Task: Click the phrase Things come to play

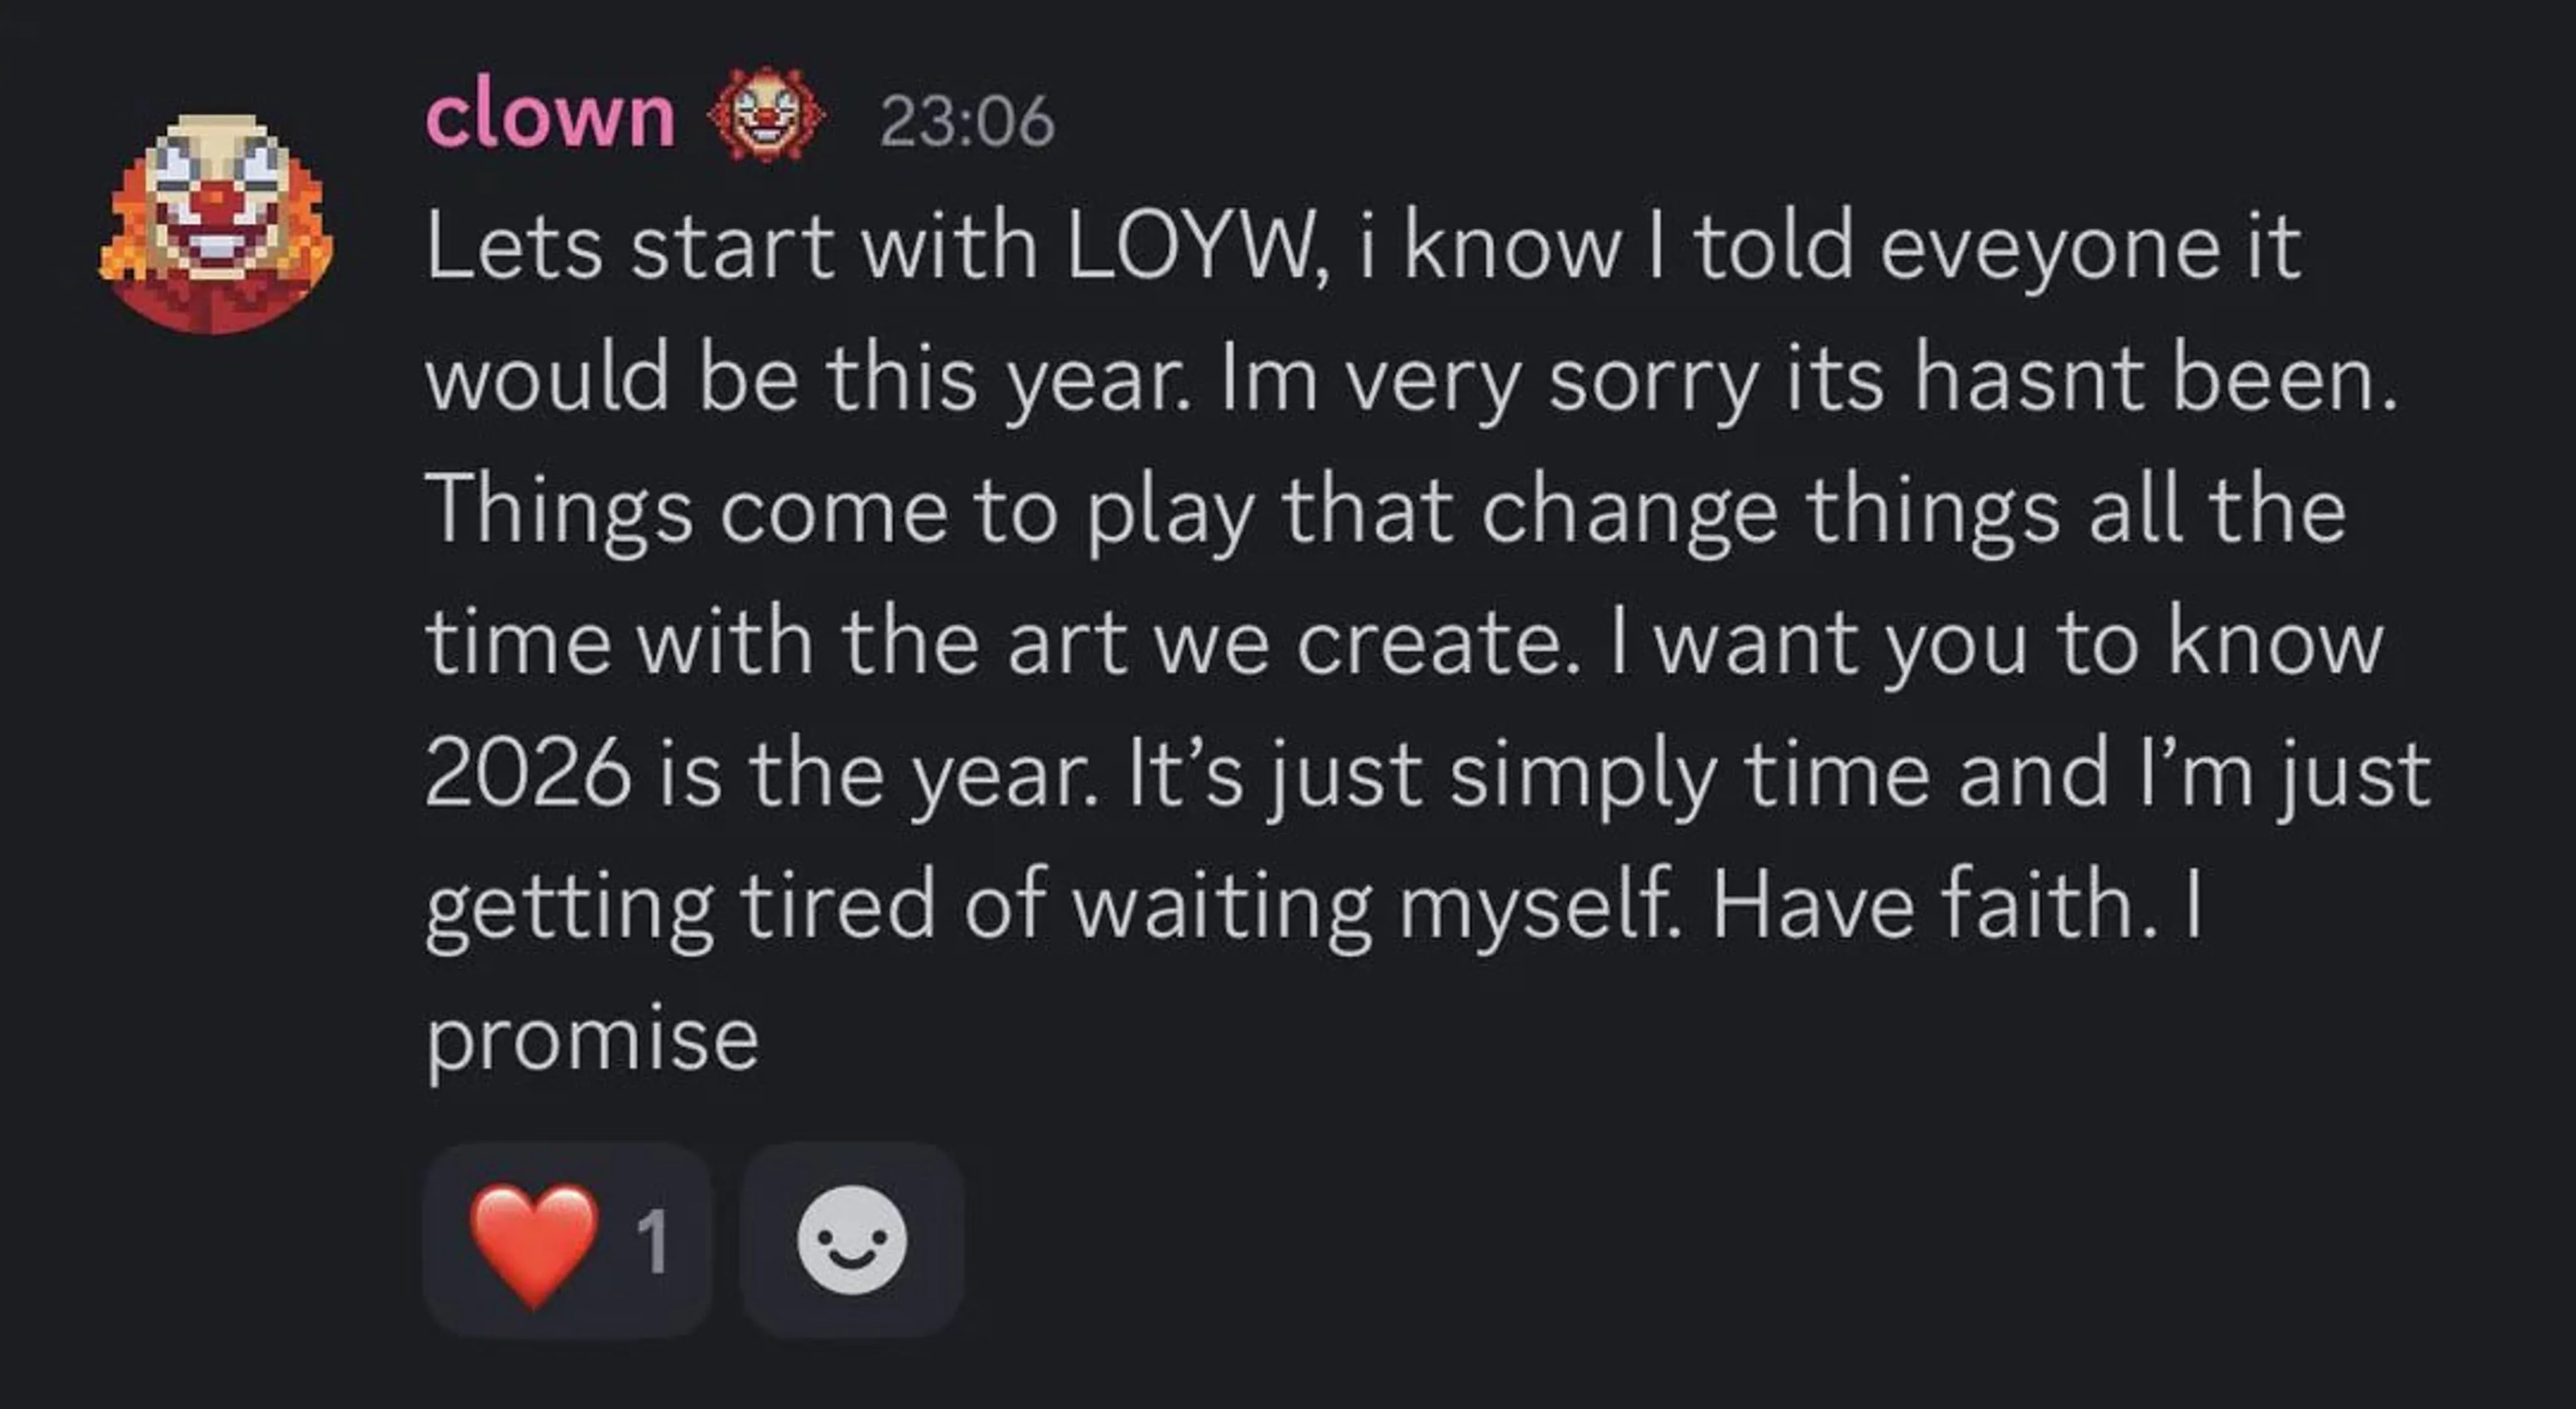Action: pos(838,510)
